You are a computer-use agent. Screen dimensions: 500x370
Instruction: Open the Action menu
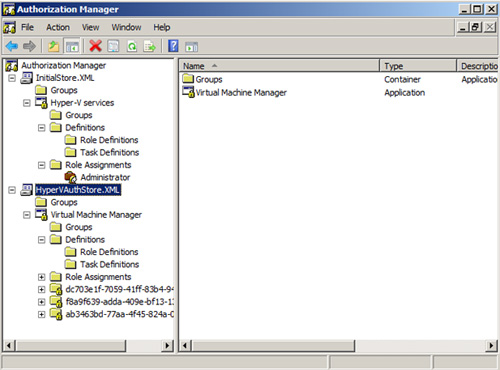point(58,27)
